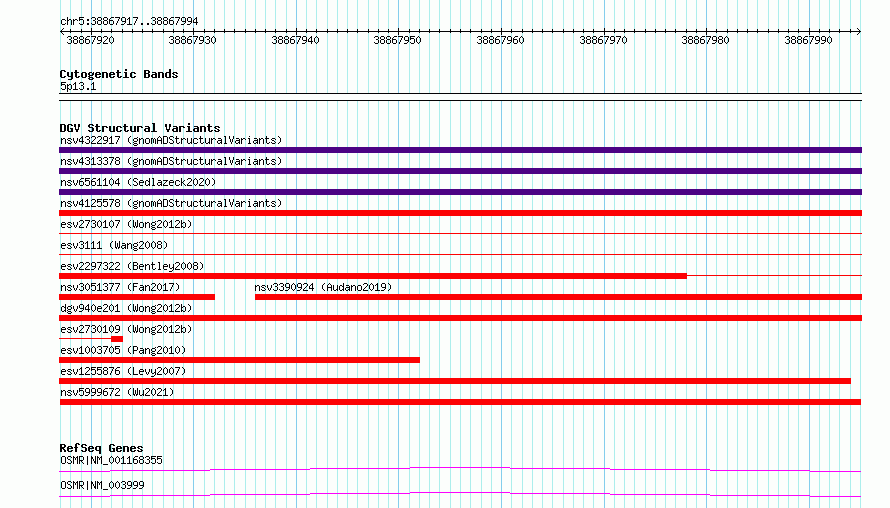Screen dimensions: 890x508
Task: Open variant esv1003705 (Pang2010) label
Action: [123, 350]
